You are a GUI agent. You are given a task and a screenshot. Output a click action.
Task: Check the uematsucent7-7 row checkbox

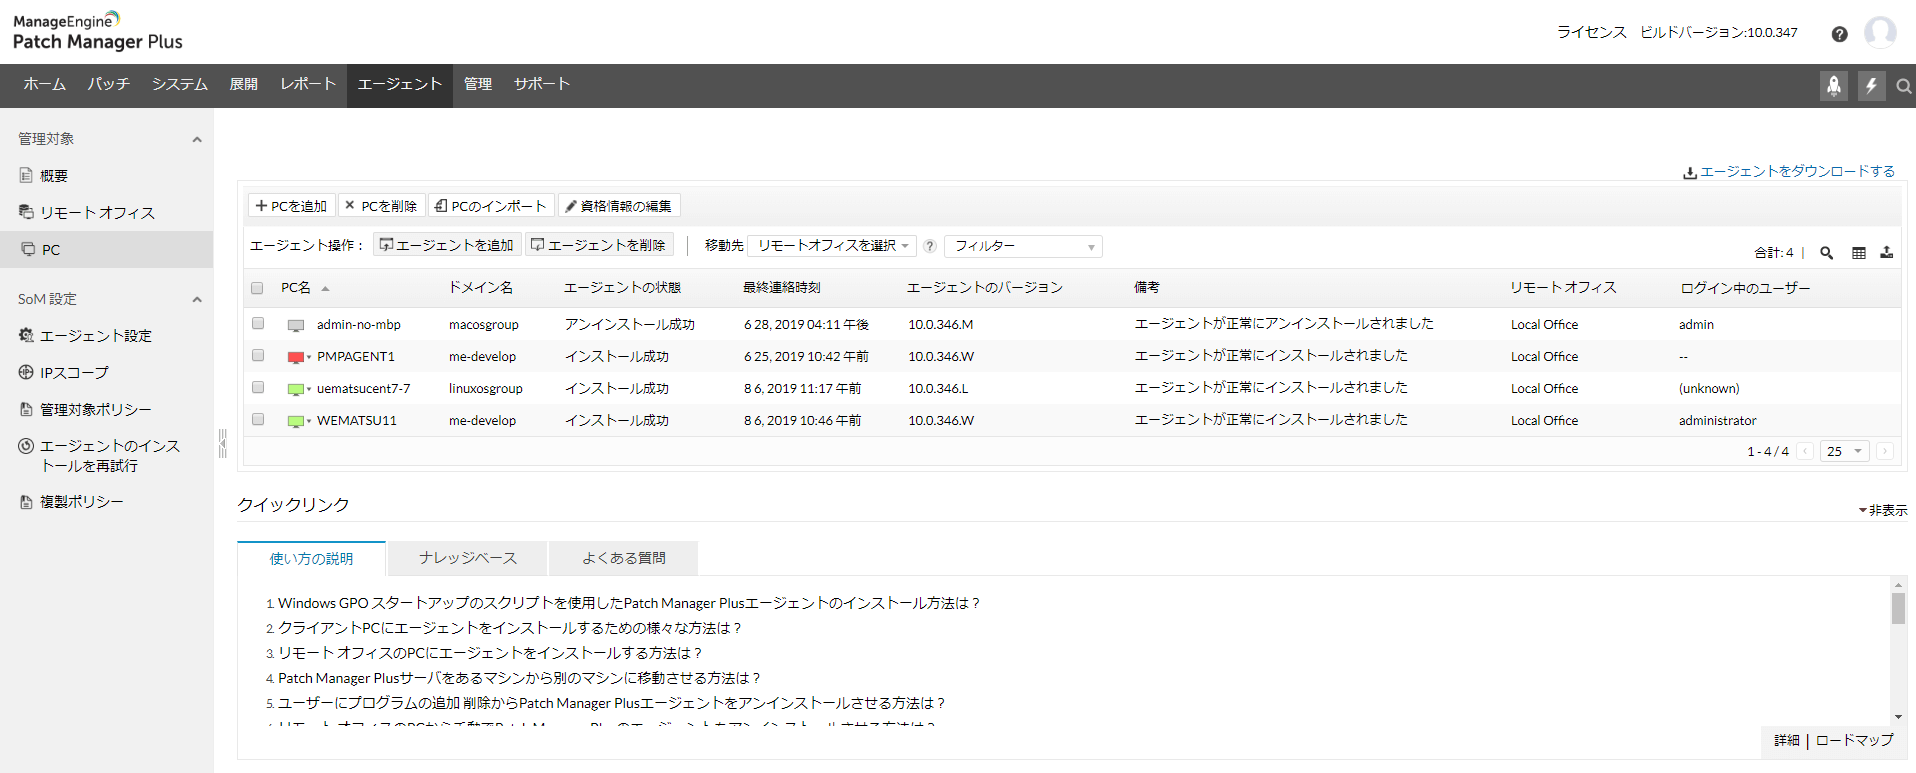pyautogui.click(x=258, y=387)
